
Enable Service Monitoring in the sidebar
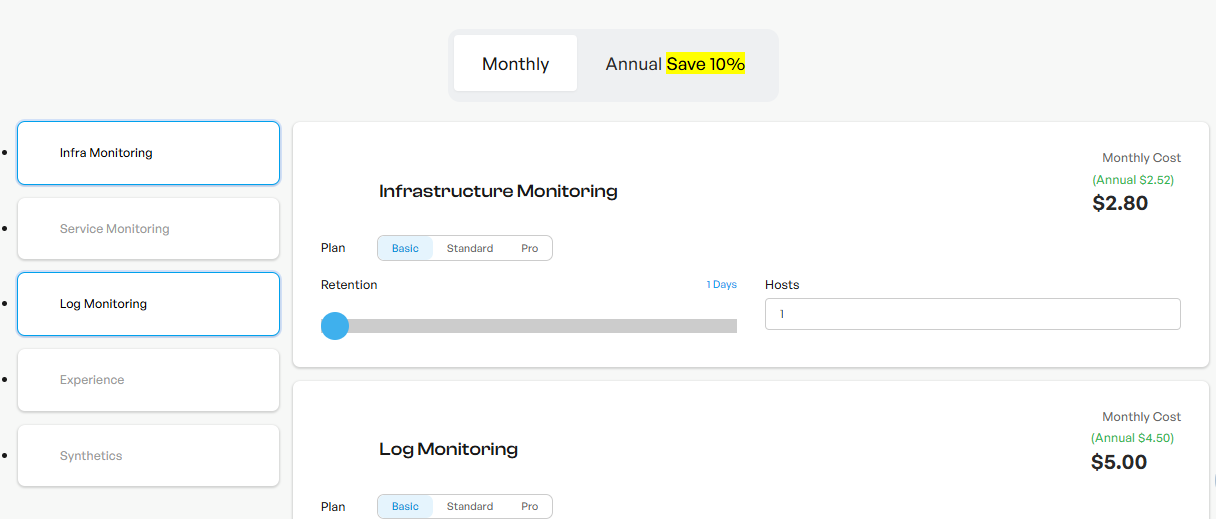pos(148,229)
